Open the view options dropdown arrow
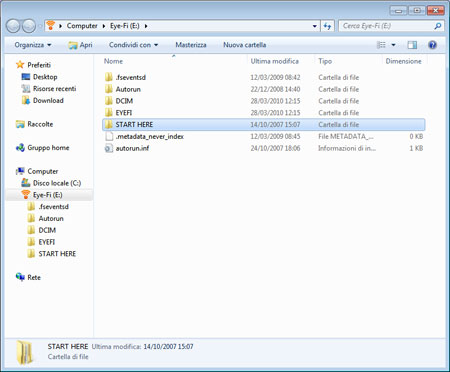 click(393, 45)
